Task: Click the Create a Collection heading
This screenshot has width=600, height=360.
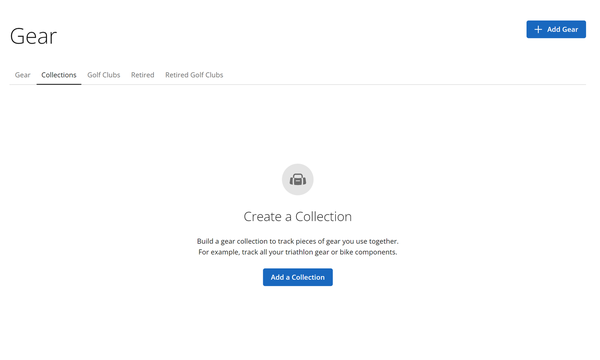Action: [x=298, y=217]
